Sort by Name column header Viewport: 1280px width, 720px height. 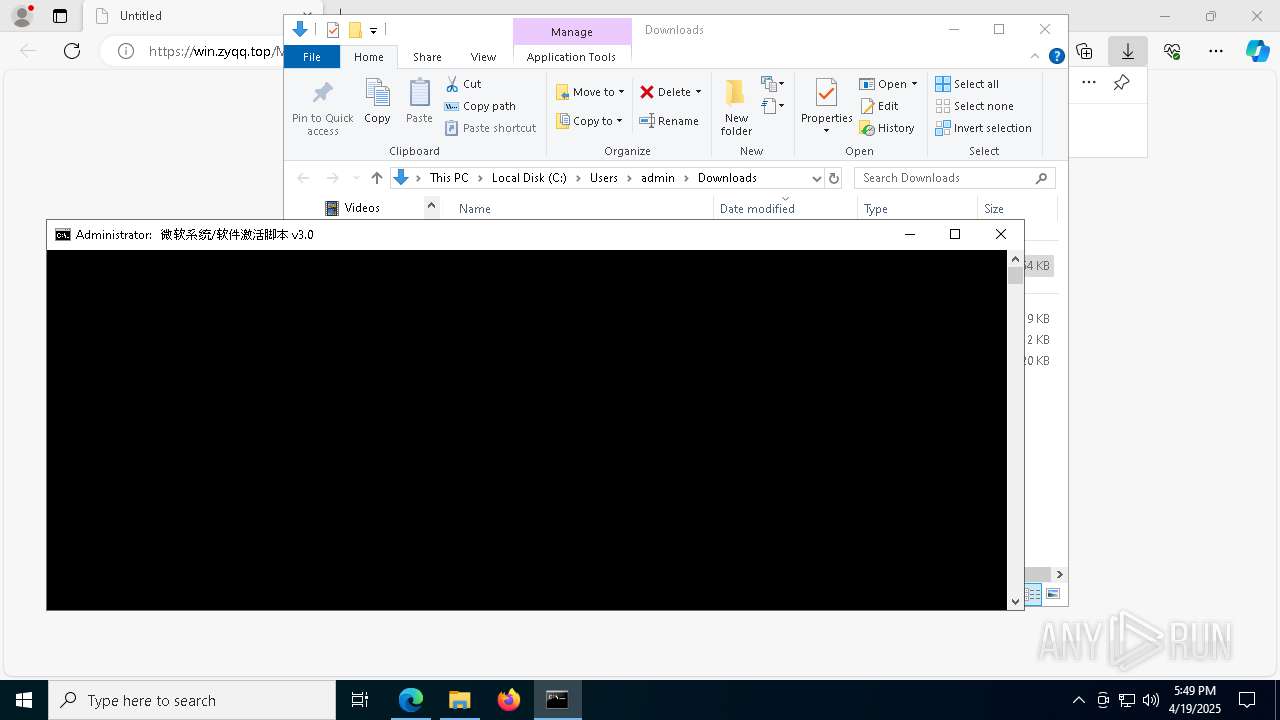474,209
